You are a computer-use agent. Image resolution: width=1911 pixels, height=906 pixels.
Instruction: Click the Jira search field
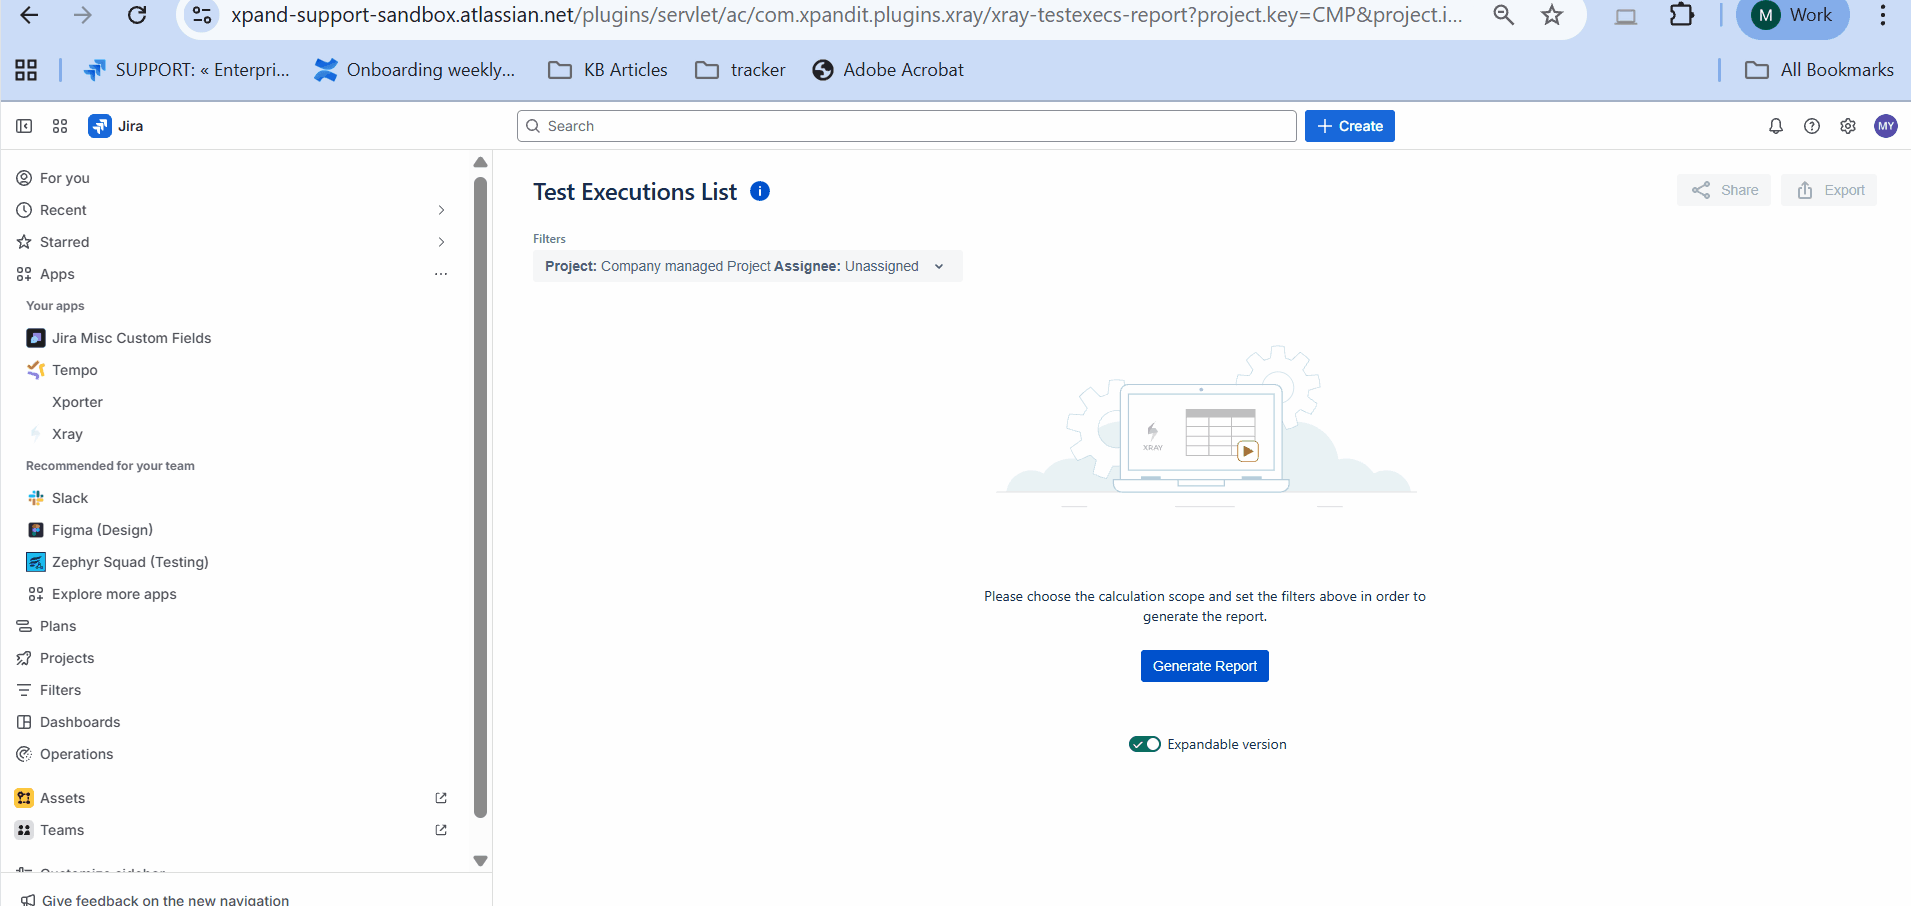[x=906, y=126]
